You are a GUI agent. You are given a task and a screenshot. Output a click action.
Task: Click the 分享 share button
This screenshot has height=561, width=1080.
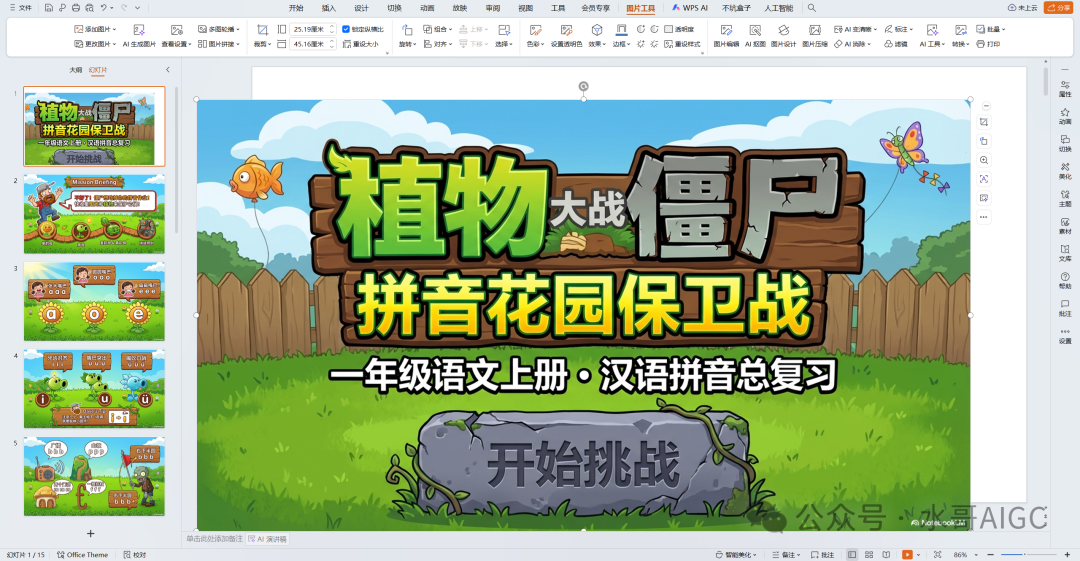click(1059, 8)
